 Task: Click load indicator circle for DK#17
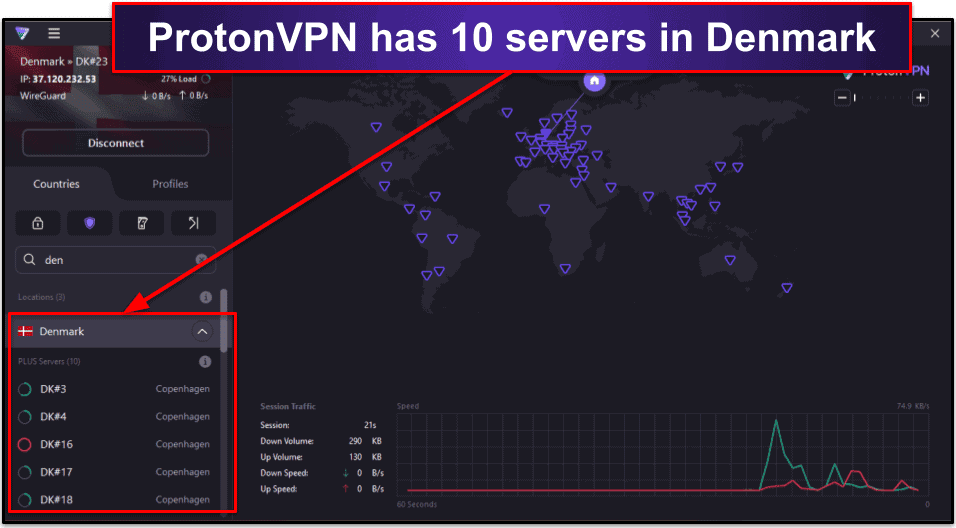(x=24, y=472)
